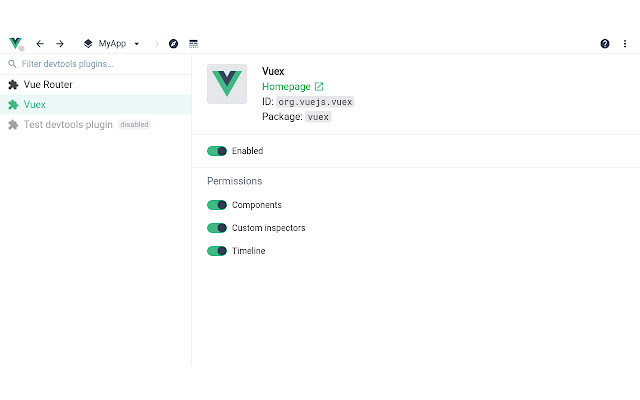The height and width of the screenshot is (400, 640).
Task: Toggle the Components permission switch
Action: coord(217,205)
